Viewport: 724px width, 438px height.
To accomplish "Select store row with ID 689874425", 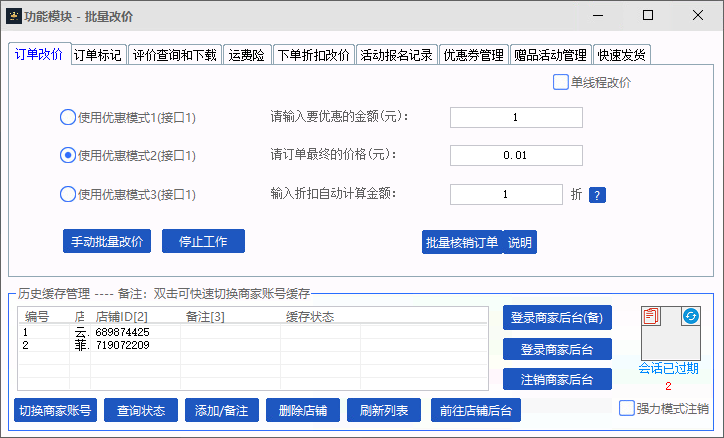I will pos(122,332).
